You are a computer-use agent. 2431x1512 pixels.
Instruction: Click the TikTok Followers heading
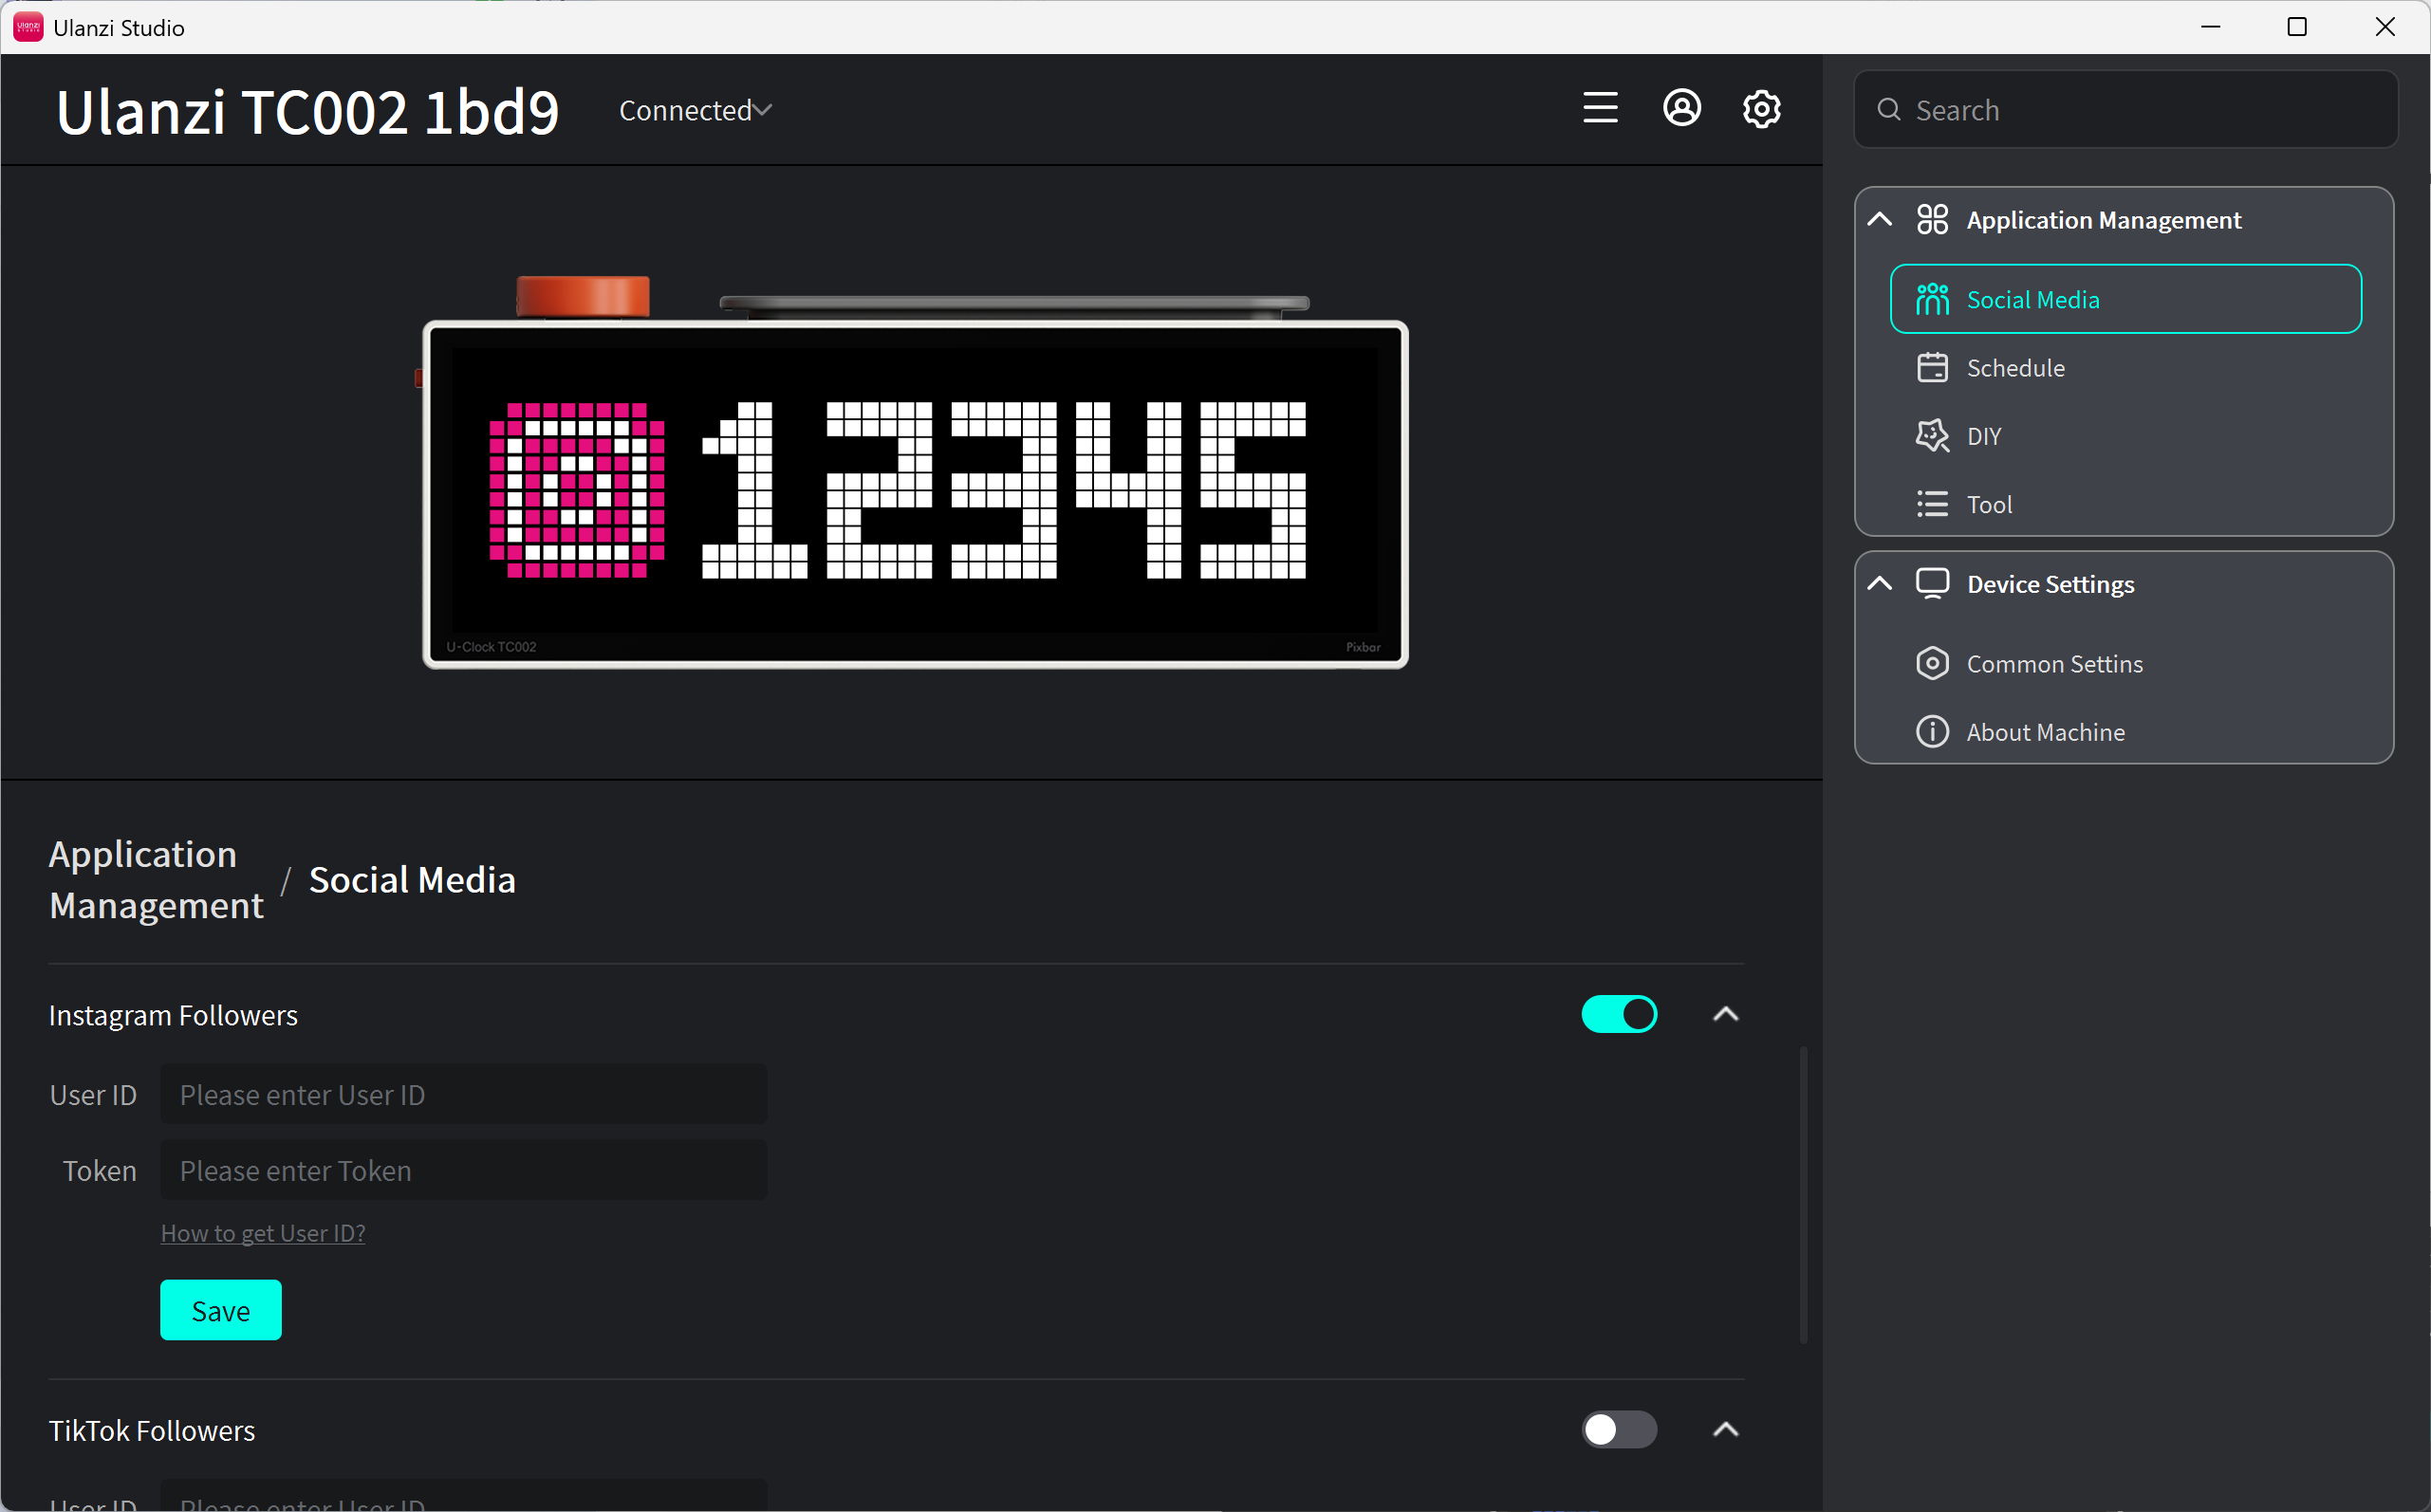click(152, 1430)
